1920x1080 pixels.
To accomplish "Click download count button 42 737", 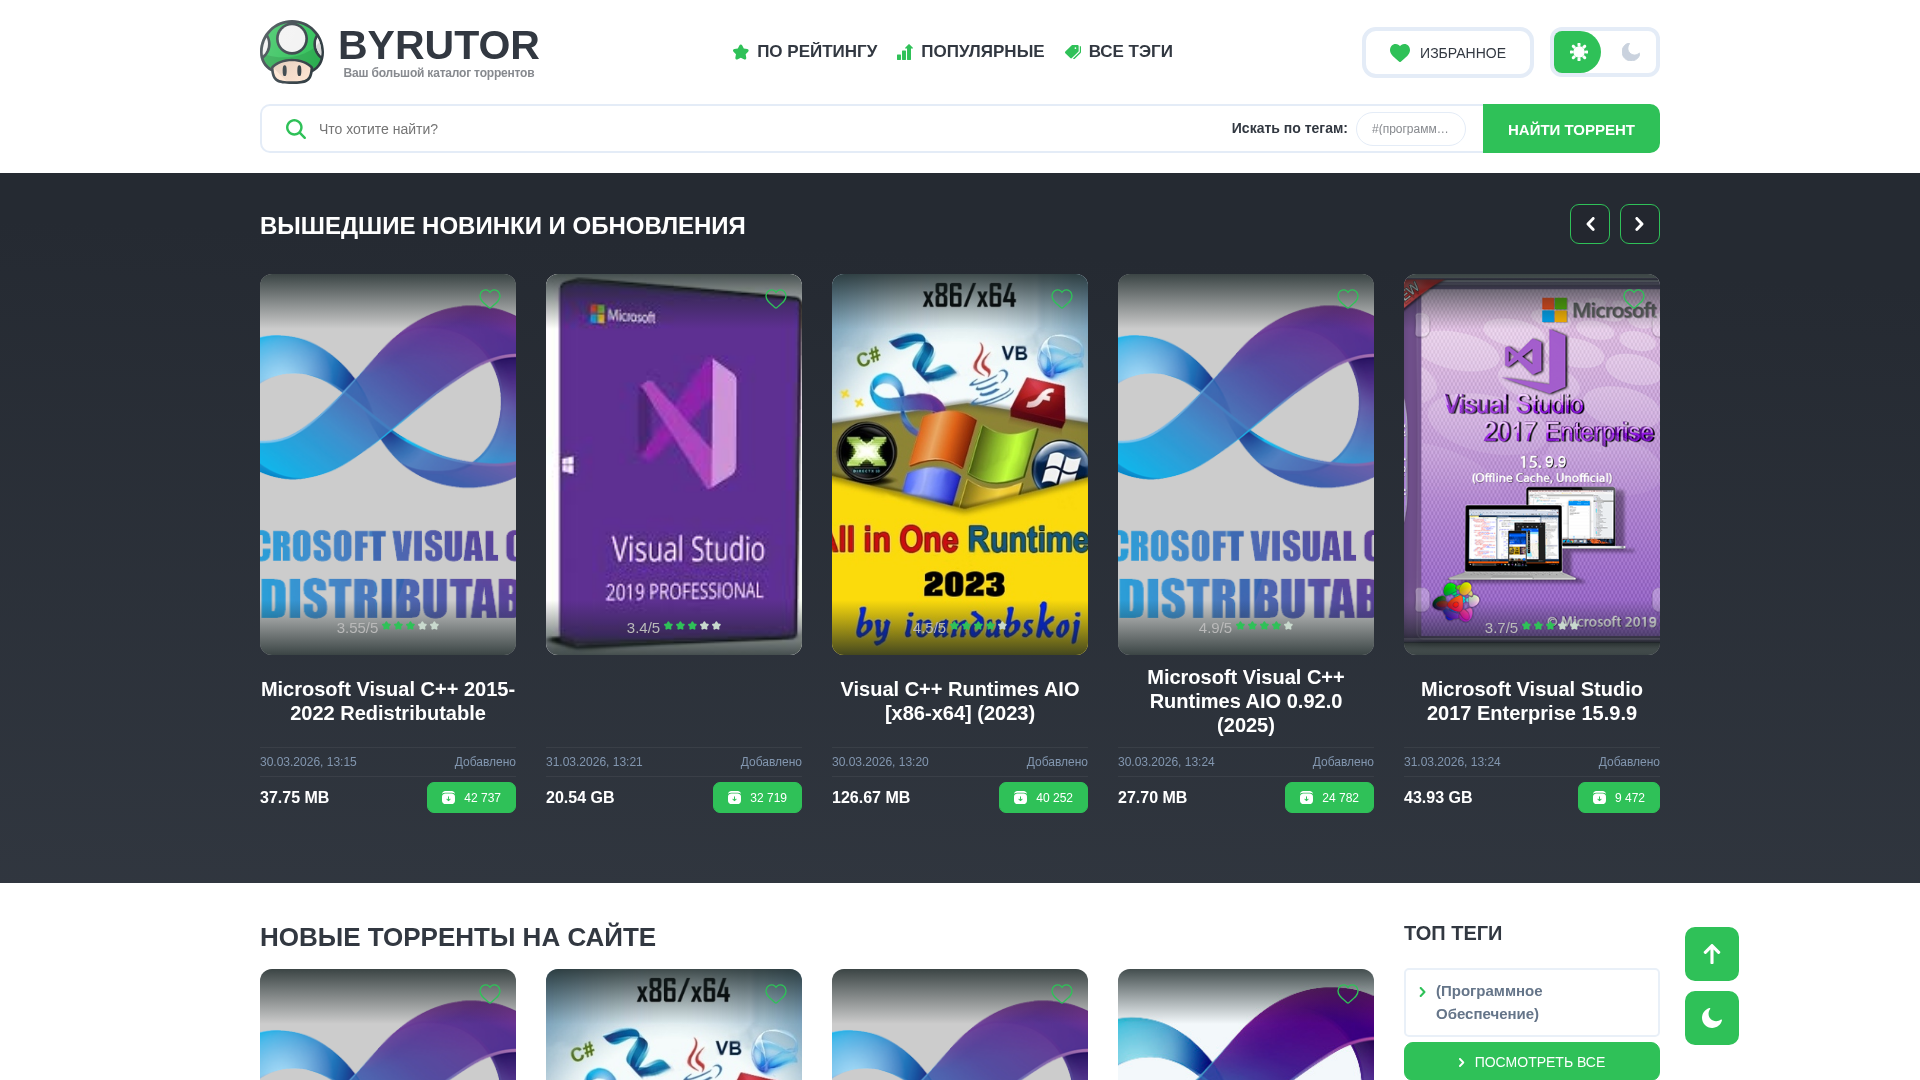I will coord(471,798).
